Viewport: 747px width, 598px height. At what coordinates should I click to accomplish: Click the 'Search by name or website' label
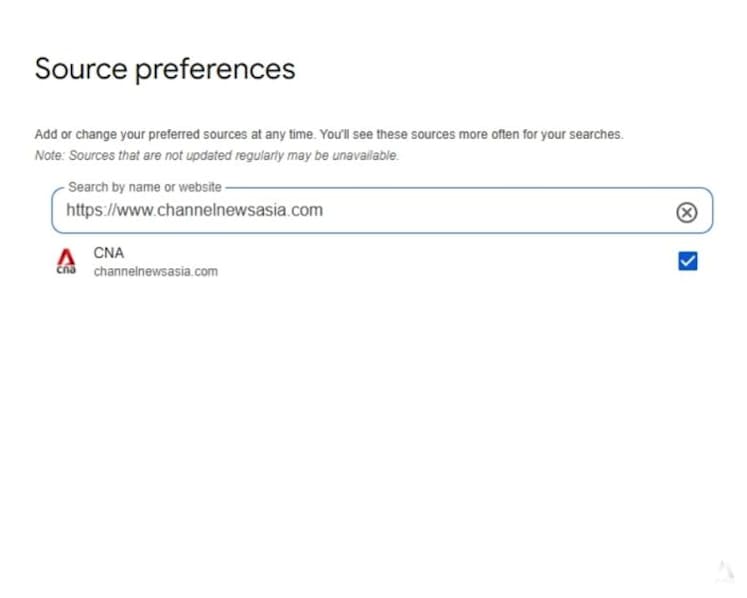[x=145, y=187]
